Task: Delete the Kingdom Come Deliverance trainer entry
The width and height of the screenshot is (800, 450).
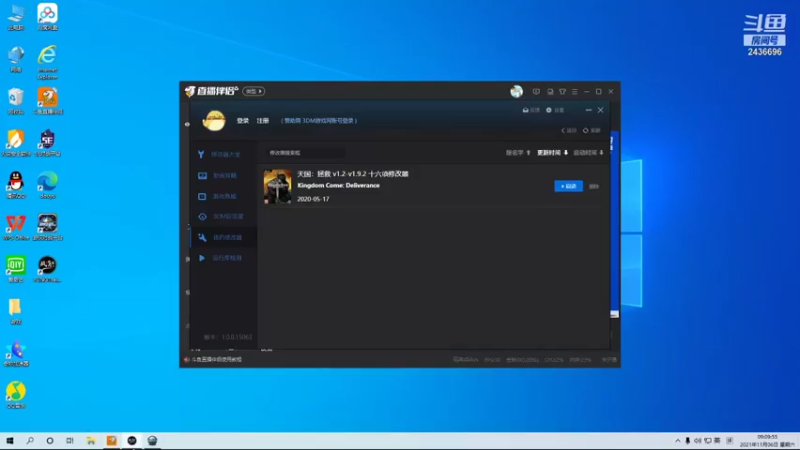Action: coord(594,187)
